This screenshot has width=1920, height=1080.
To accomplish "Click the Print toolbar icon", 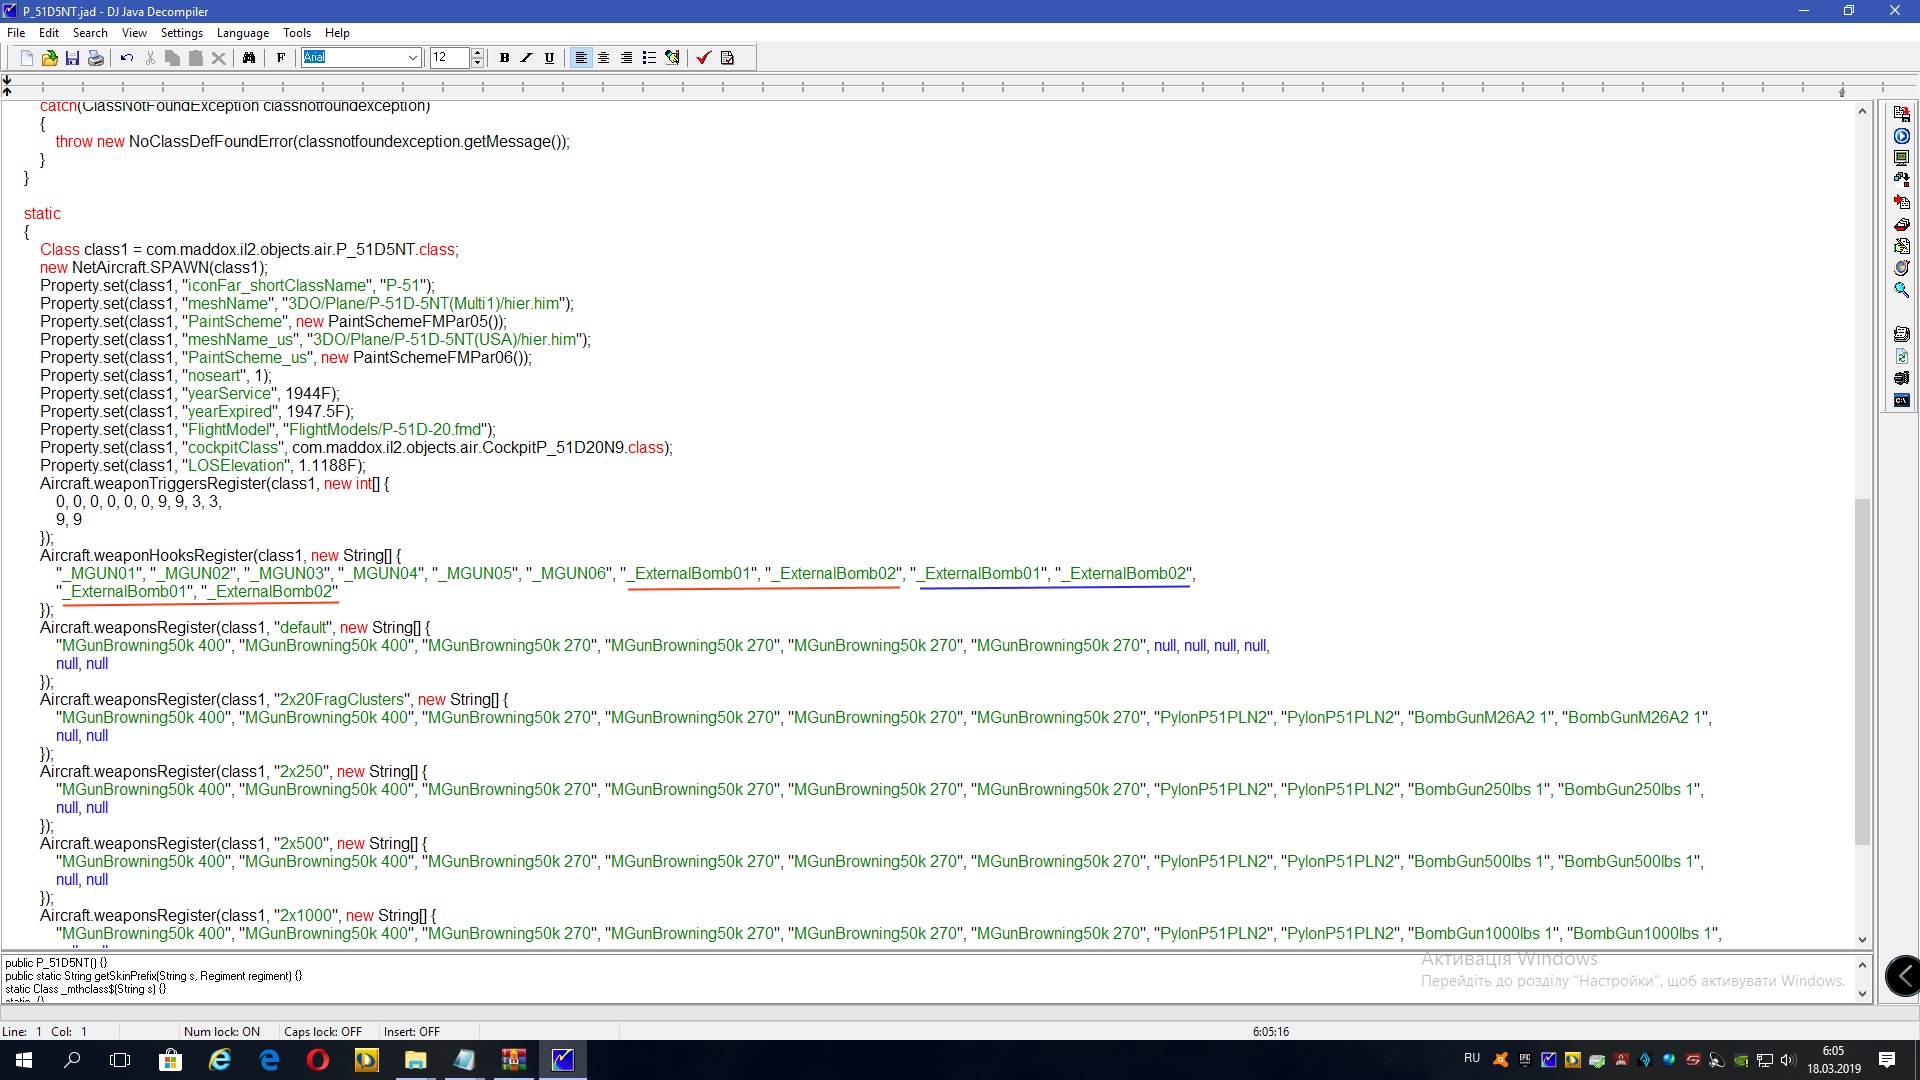I will point(95,58).
